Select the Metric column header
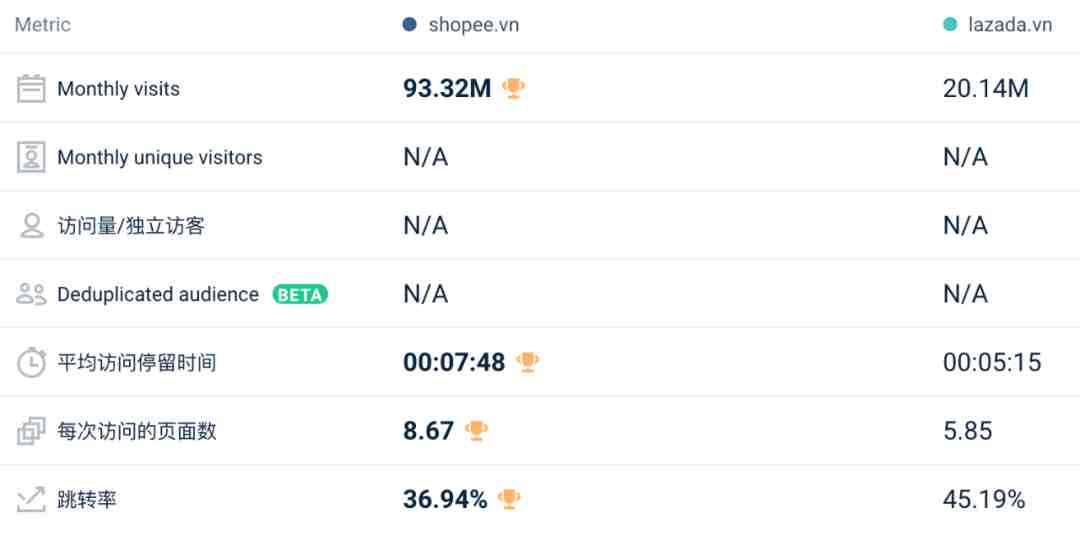This screenshot has width=1080, height=535. (x=43, y=25)
